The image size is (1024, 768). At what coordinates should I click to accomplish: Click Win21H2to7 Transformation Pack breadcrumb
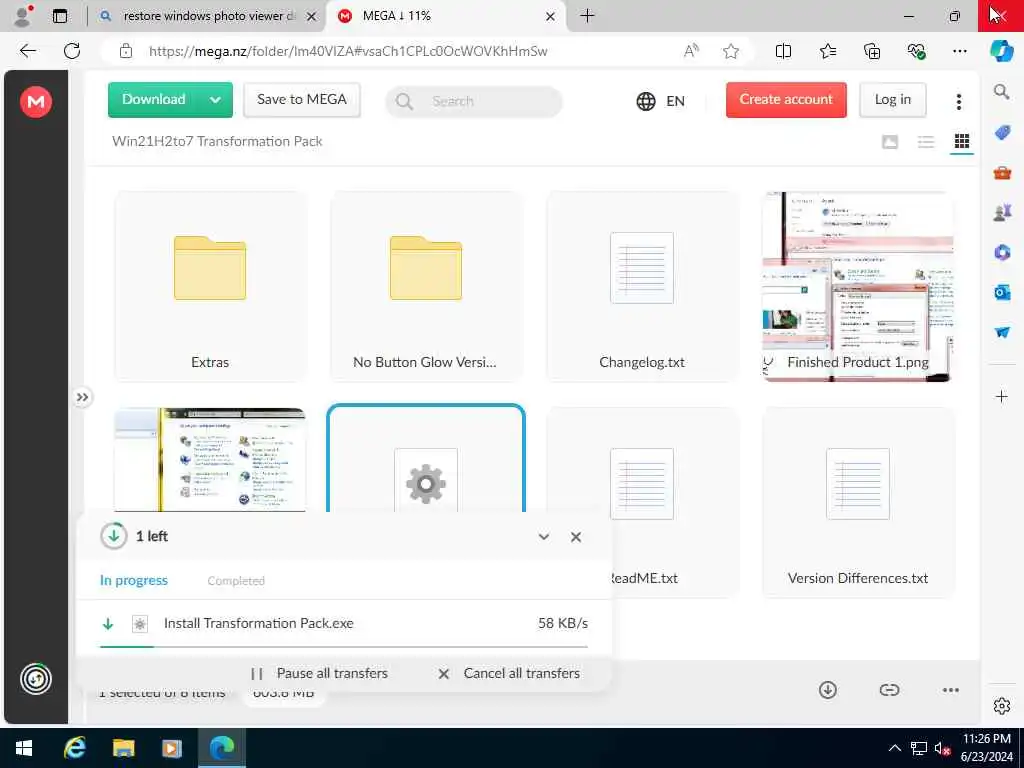click(x=217, y=142)
